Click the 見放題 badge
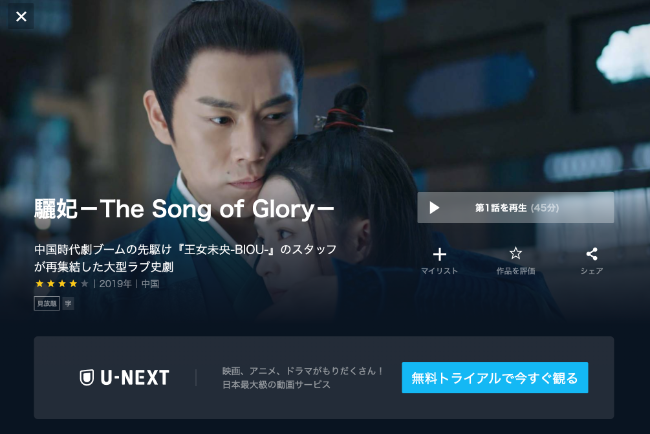The height and width of the screenshot is (434, 650). coord(47,303)
